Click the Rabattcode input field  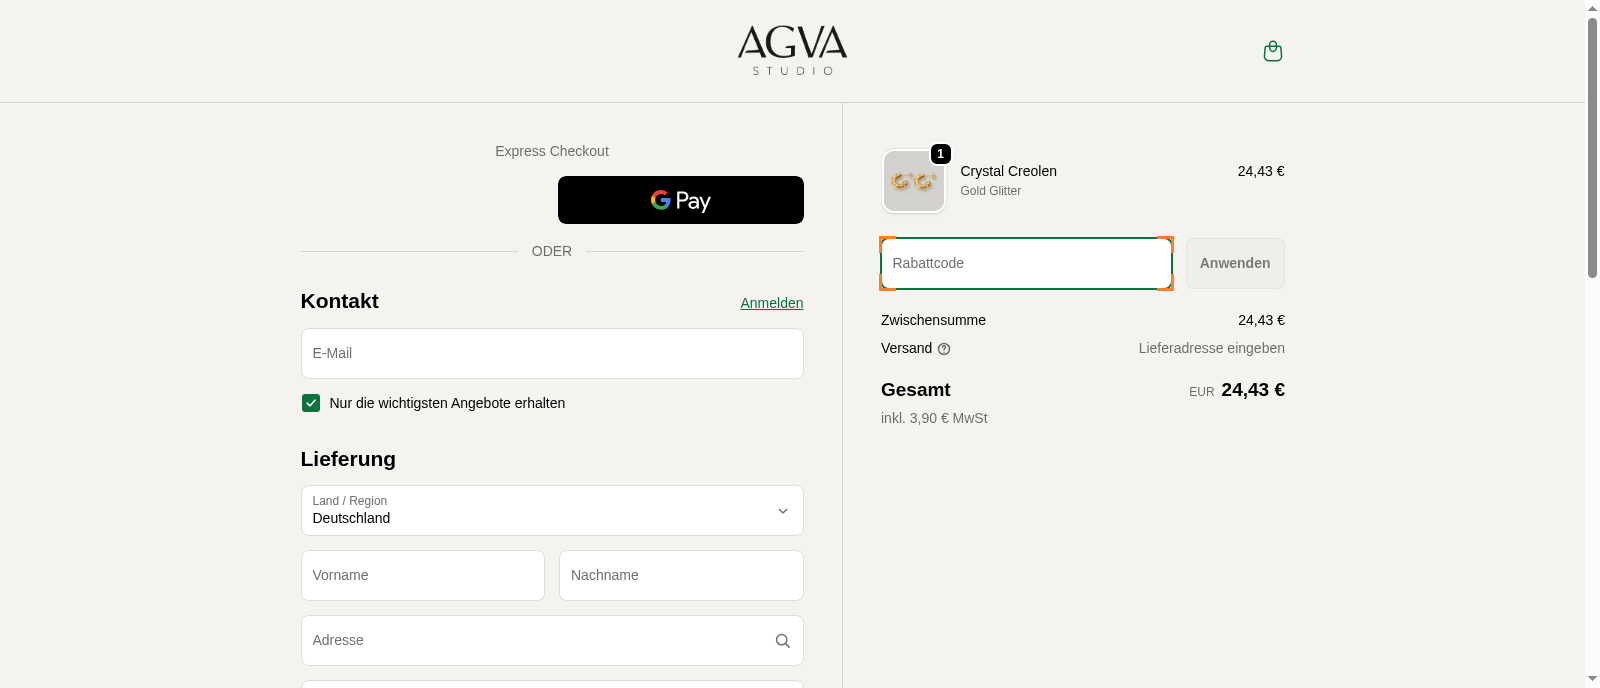tap(1026, 263)
